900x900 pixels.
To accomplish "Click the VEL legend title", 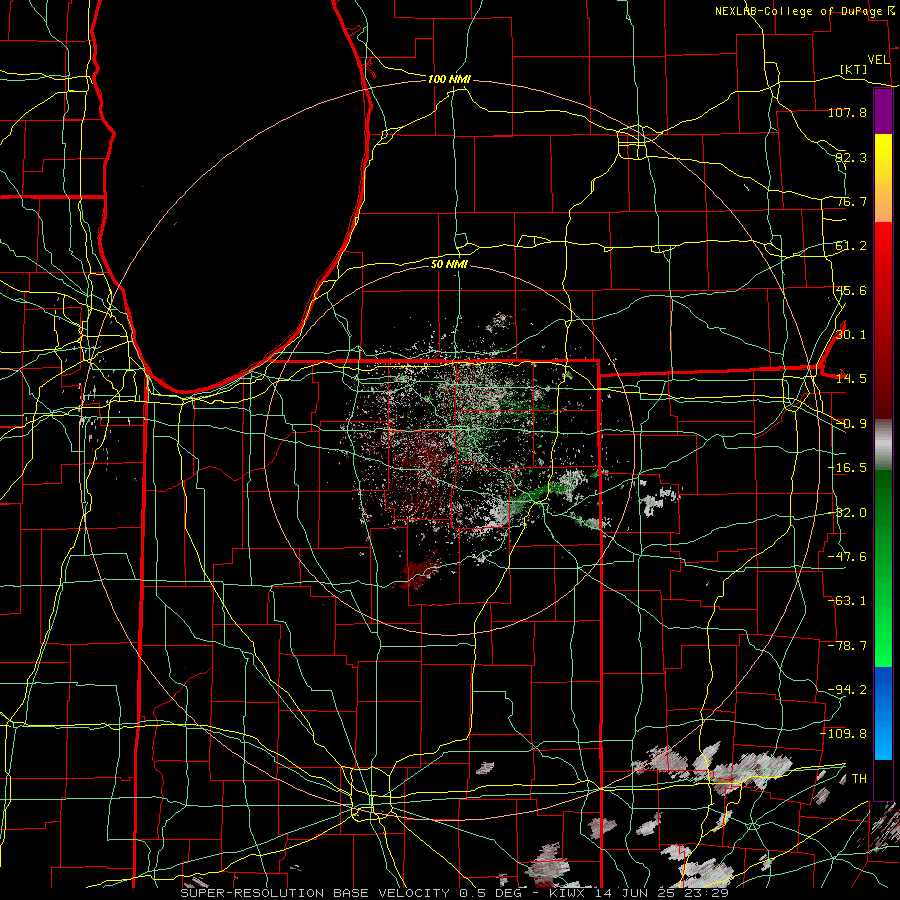I will click(x=878, y=60).
